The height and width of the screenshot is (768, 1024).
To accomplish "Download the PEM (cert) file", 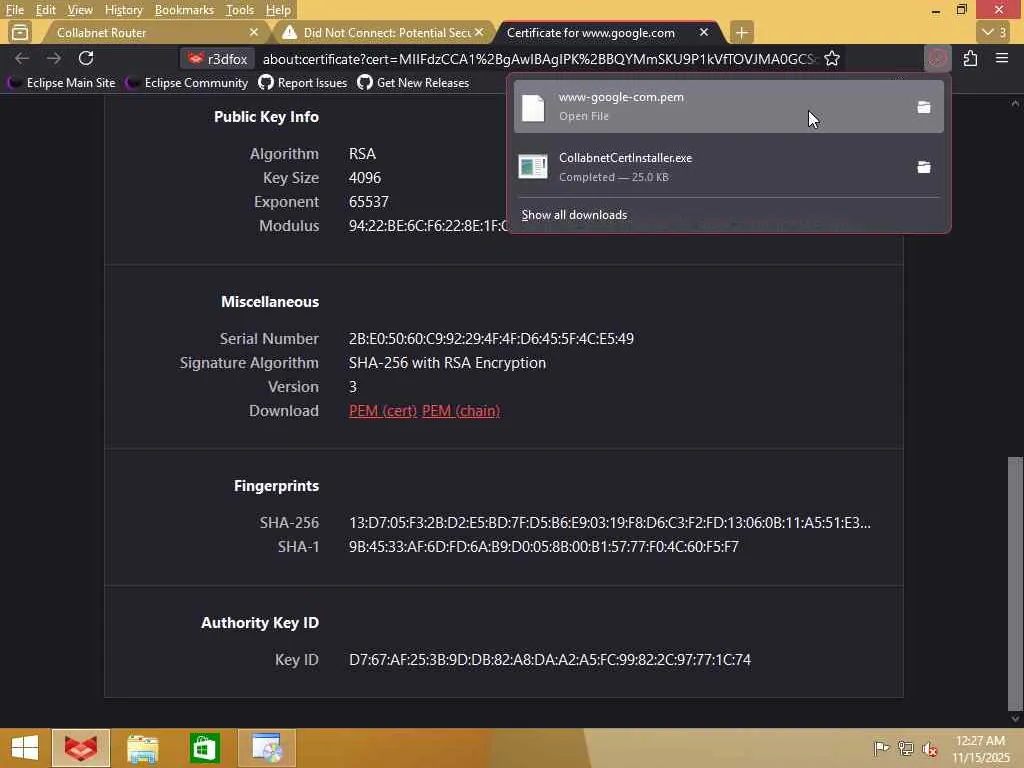I will click(x=383, y=411).
